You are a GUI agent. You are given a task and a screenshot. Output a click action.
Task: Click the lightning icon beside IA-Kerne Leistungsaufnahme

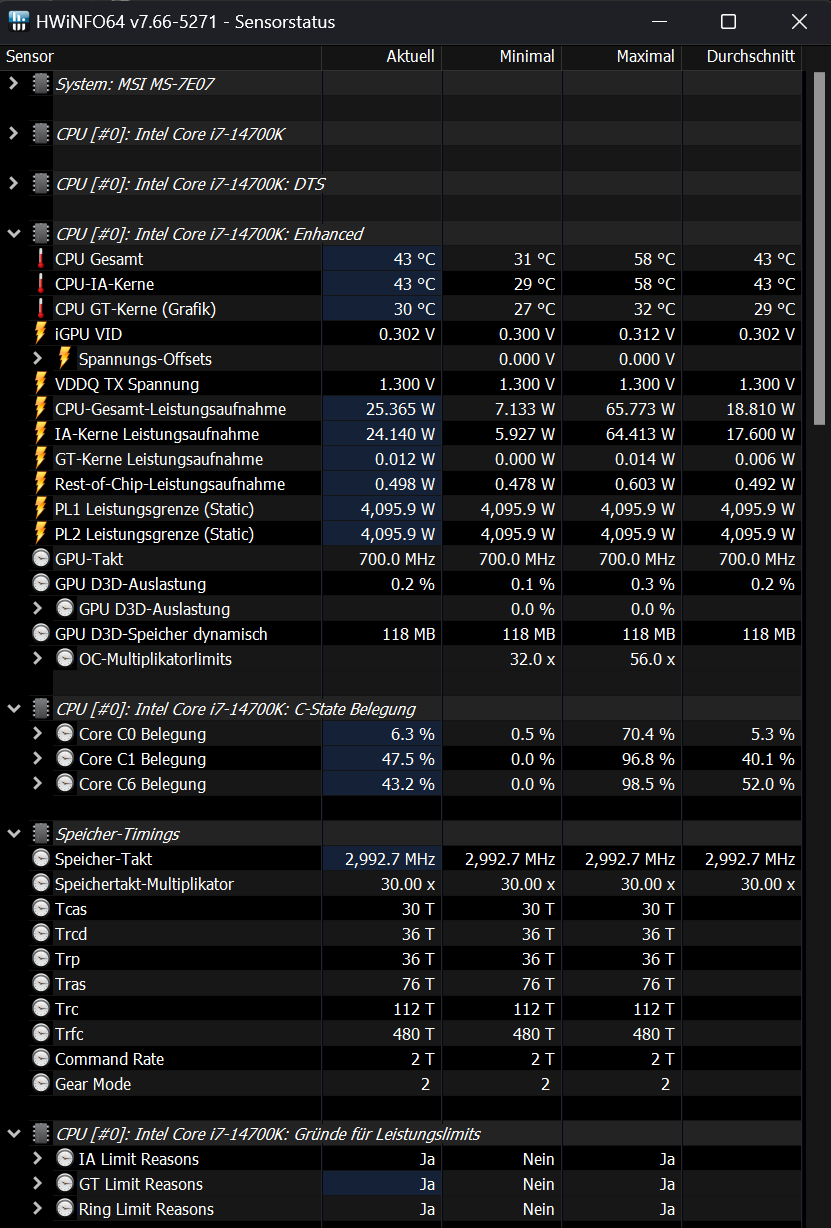pyautogui.click(x=41, y=434)
